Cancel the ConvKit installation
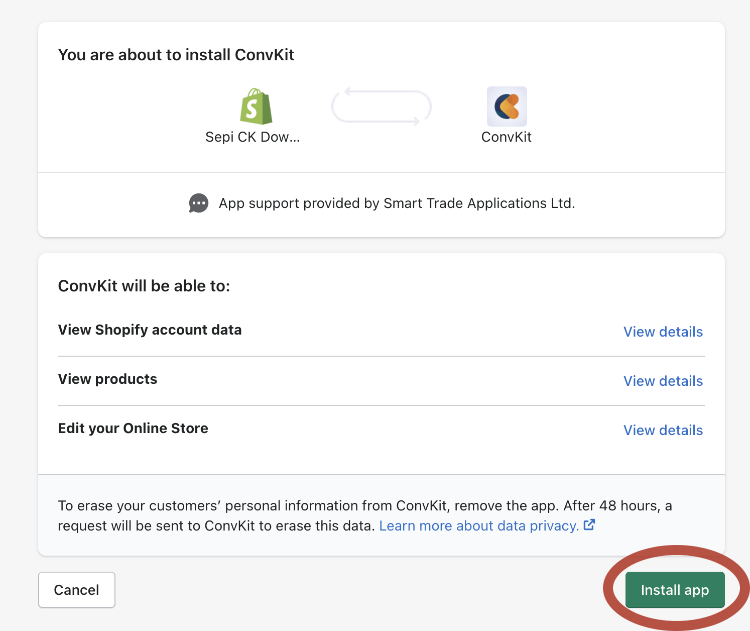The width and height of the screenshot is (750, 631). tap(77, 590)
